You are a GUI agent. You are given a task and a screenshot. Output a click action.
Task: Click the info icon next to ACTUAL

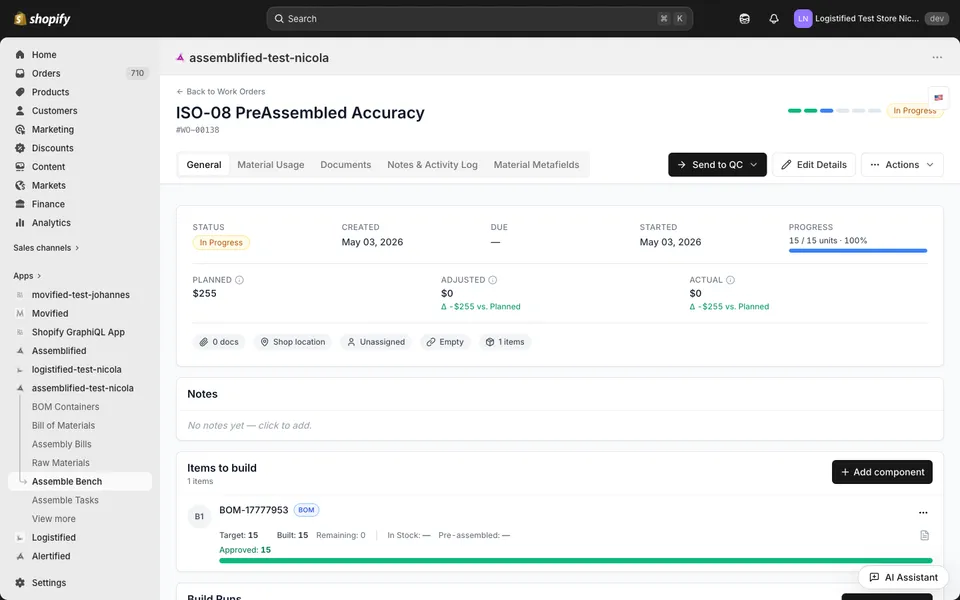coord(730,280)
